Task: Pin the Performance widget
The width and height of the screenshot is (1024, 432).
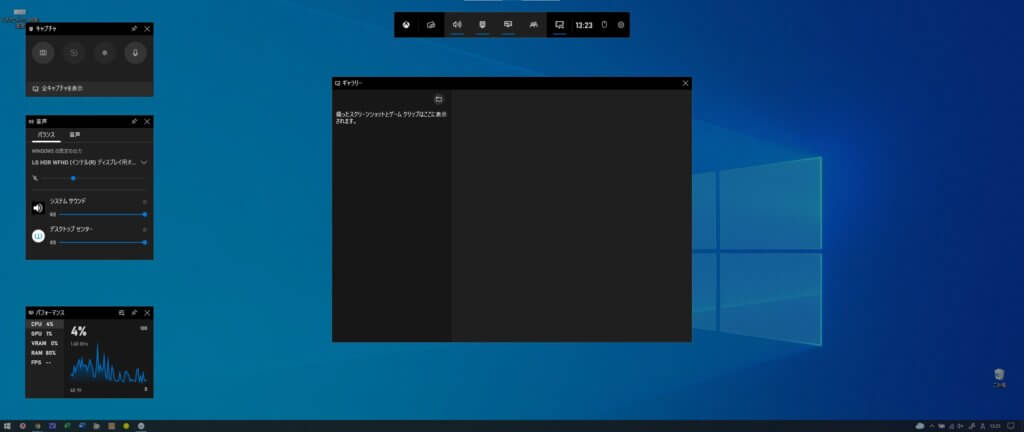Action: [x=134, y=313]
